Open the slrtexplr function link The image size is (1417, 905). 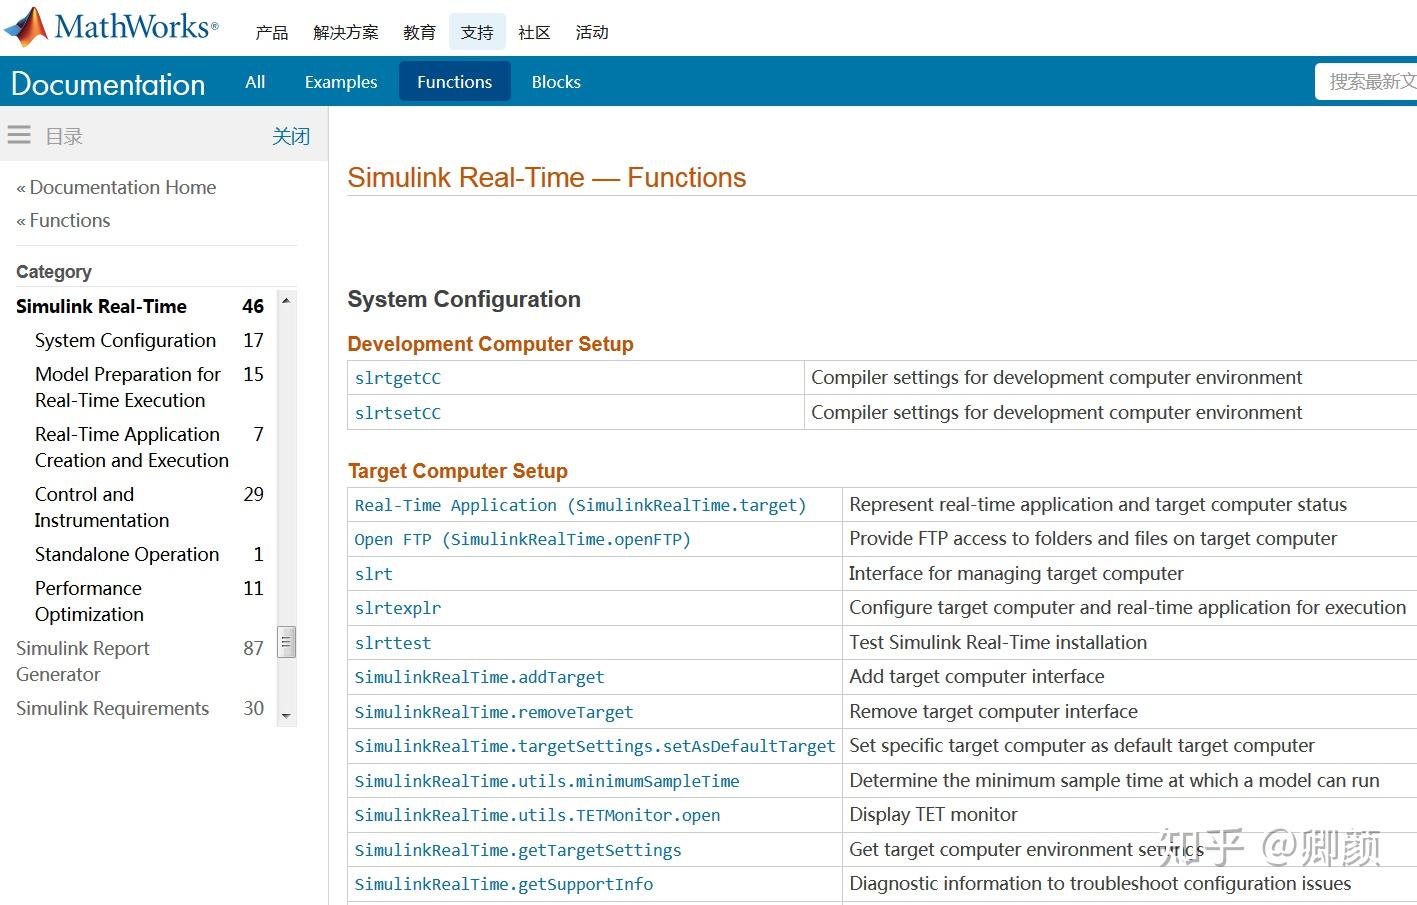click(397, 608)
